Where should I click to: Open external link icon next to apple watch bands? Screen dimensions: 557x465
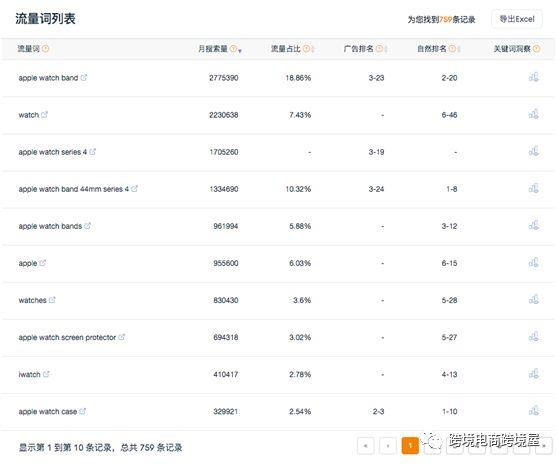tap(87, 226)
